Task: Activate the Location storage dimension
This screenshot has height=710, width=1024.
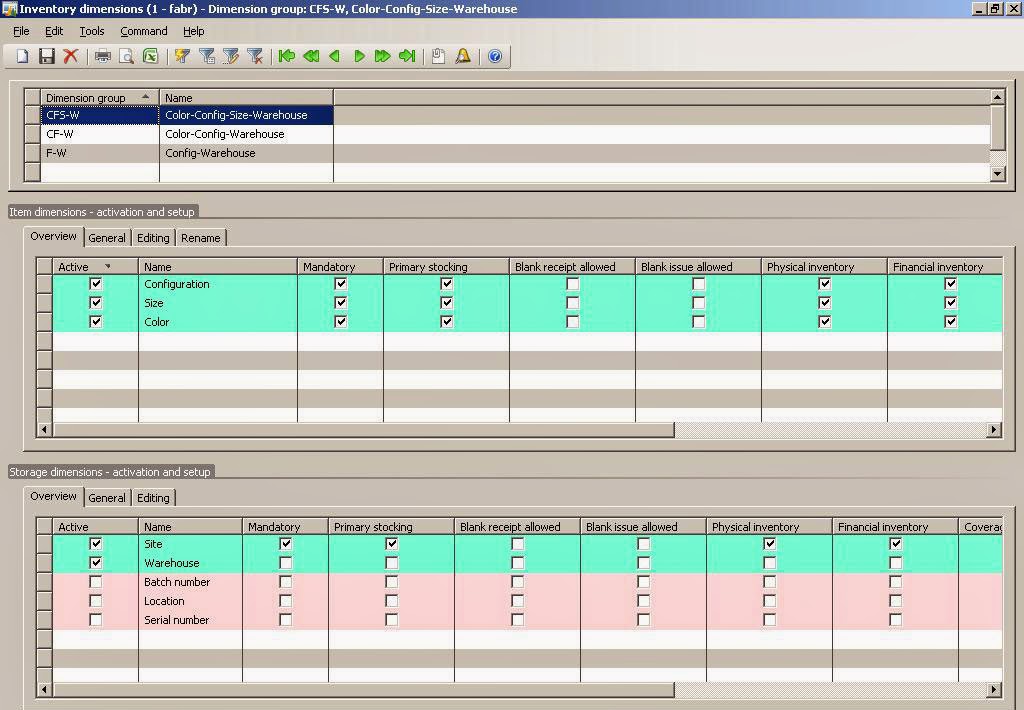Action: [95, 600]
